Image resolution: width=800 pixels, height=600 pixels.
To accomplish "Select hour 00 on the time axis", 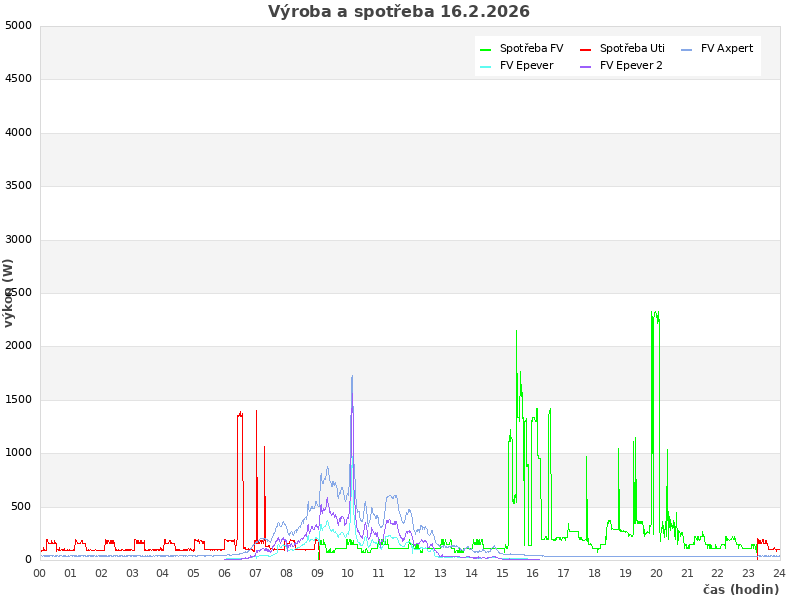I will coord(40,573).
